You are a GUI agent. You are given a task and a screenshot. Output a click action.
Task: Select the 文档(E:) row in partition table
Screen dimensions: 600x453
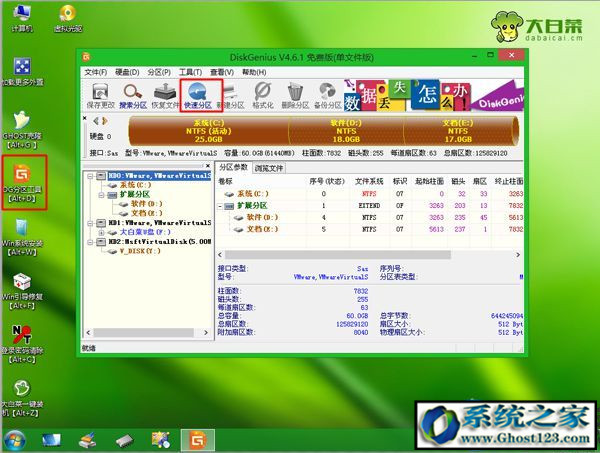[x=370, y=230]
